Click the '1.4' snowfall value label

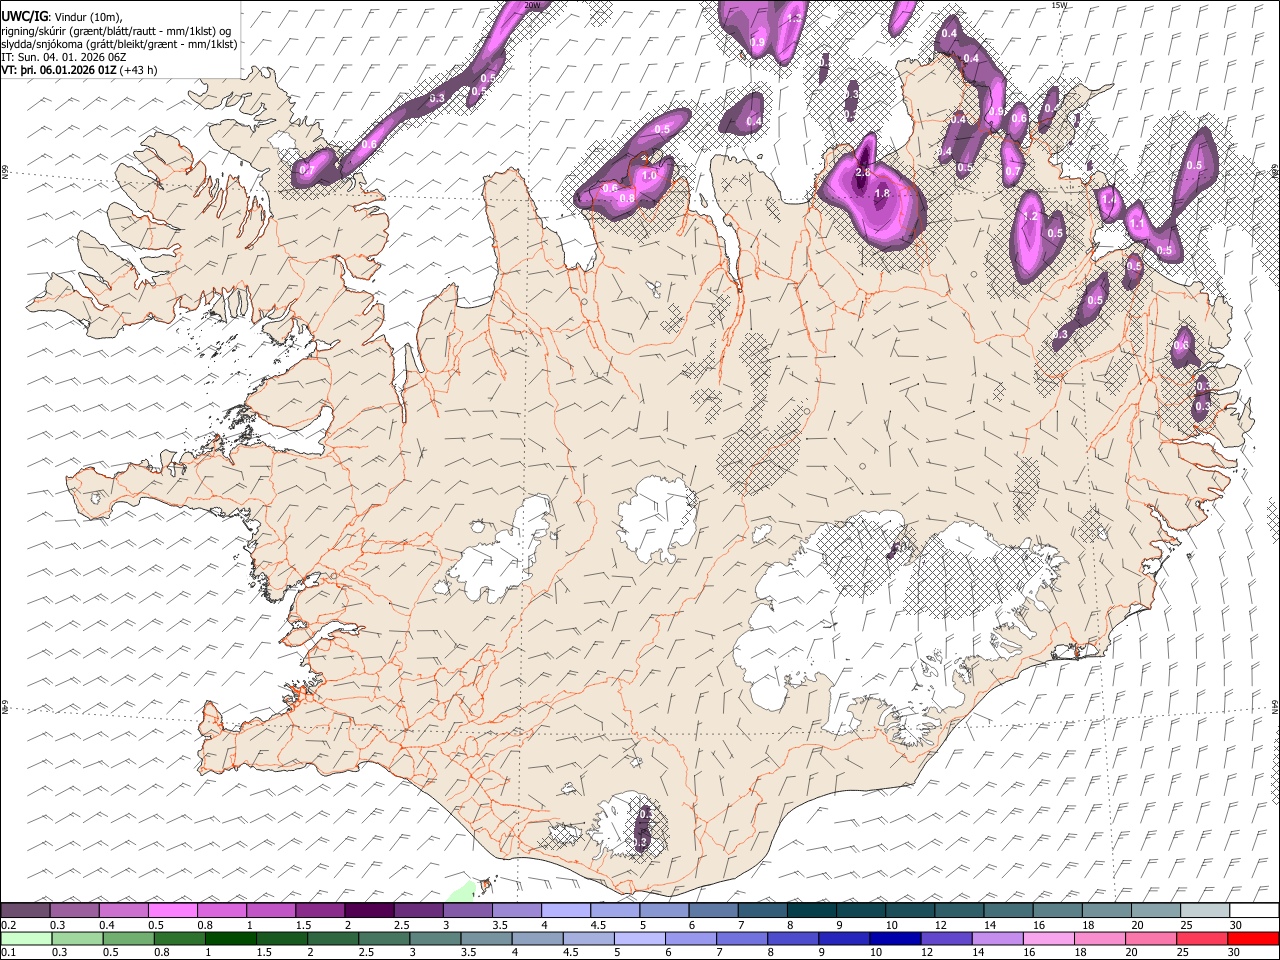tap(1108, 200)
